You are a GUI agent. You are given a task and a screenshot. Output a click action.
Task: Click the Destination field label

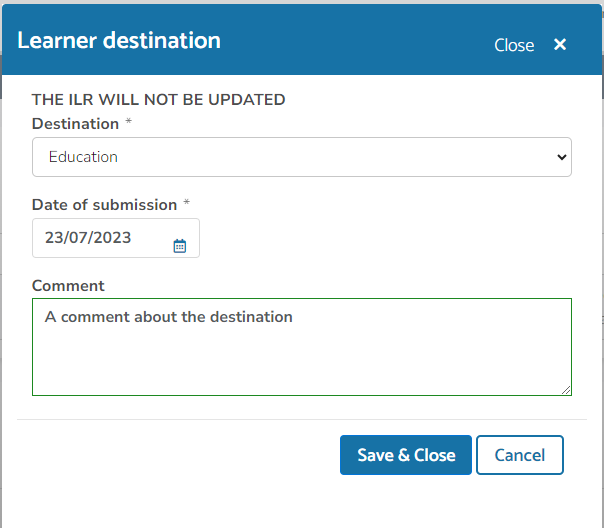75,124
